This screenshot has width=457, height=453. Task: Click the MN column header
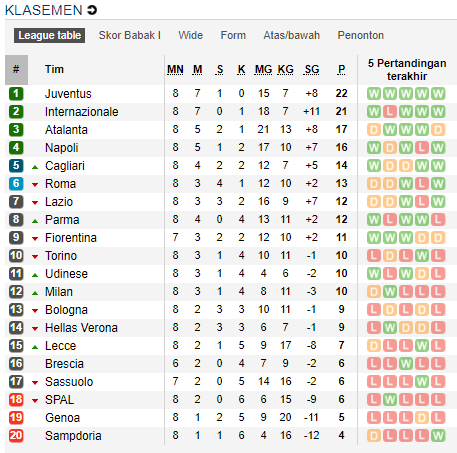175,69
